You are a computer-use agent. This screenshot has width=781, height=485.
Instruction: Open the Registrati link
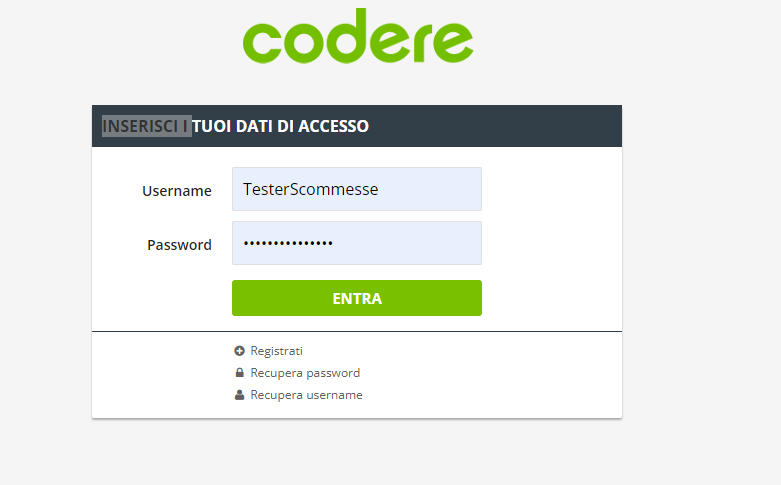pos(276,351)
